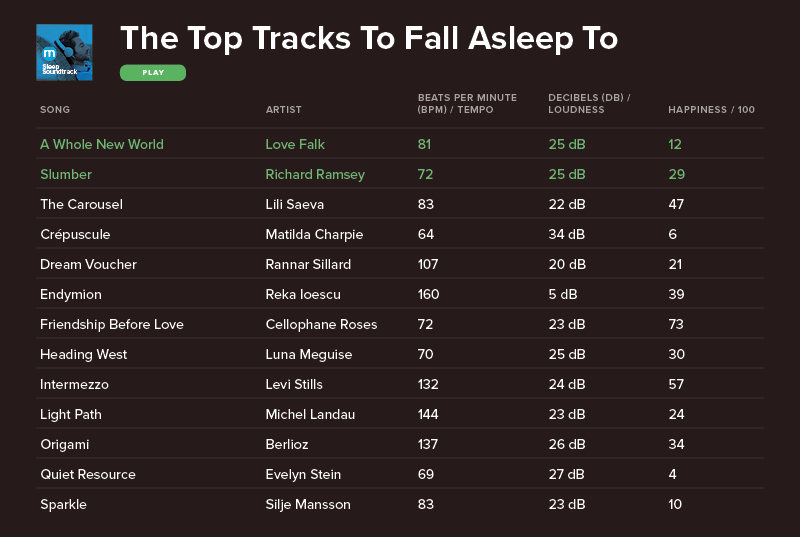Choose the Intermezzo song
The height and width of the screenshot is (537, 800).
coord(74,384)
